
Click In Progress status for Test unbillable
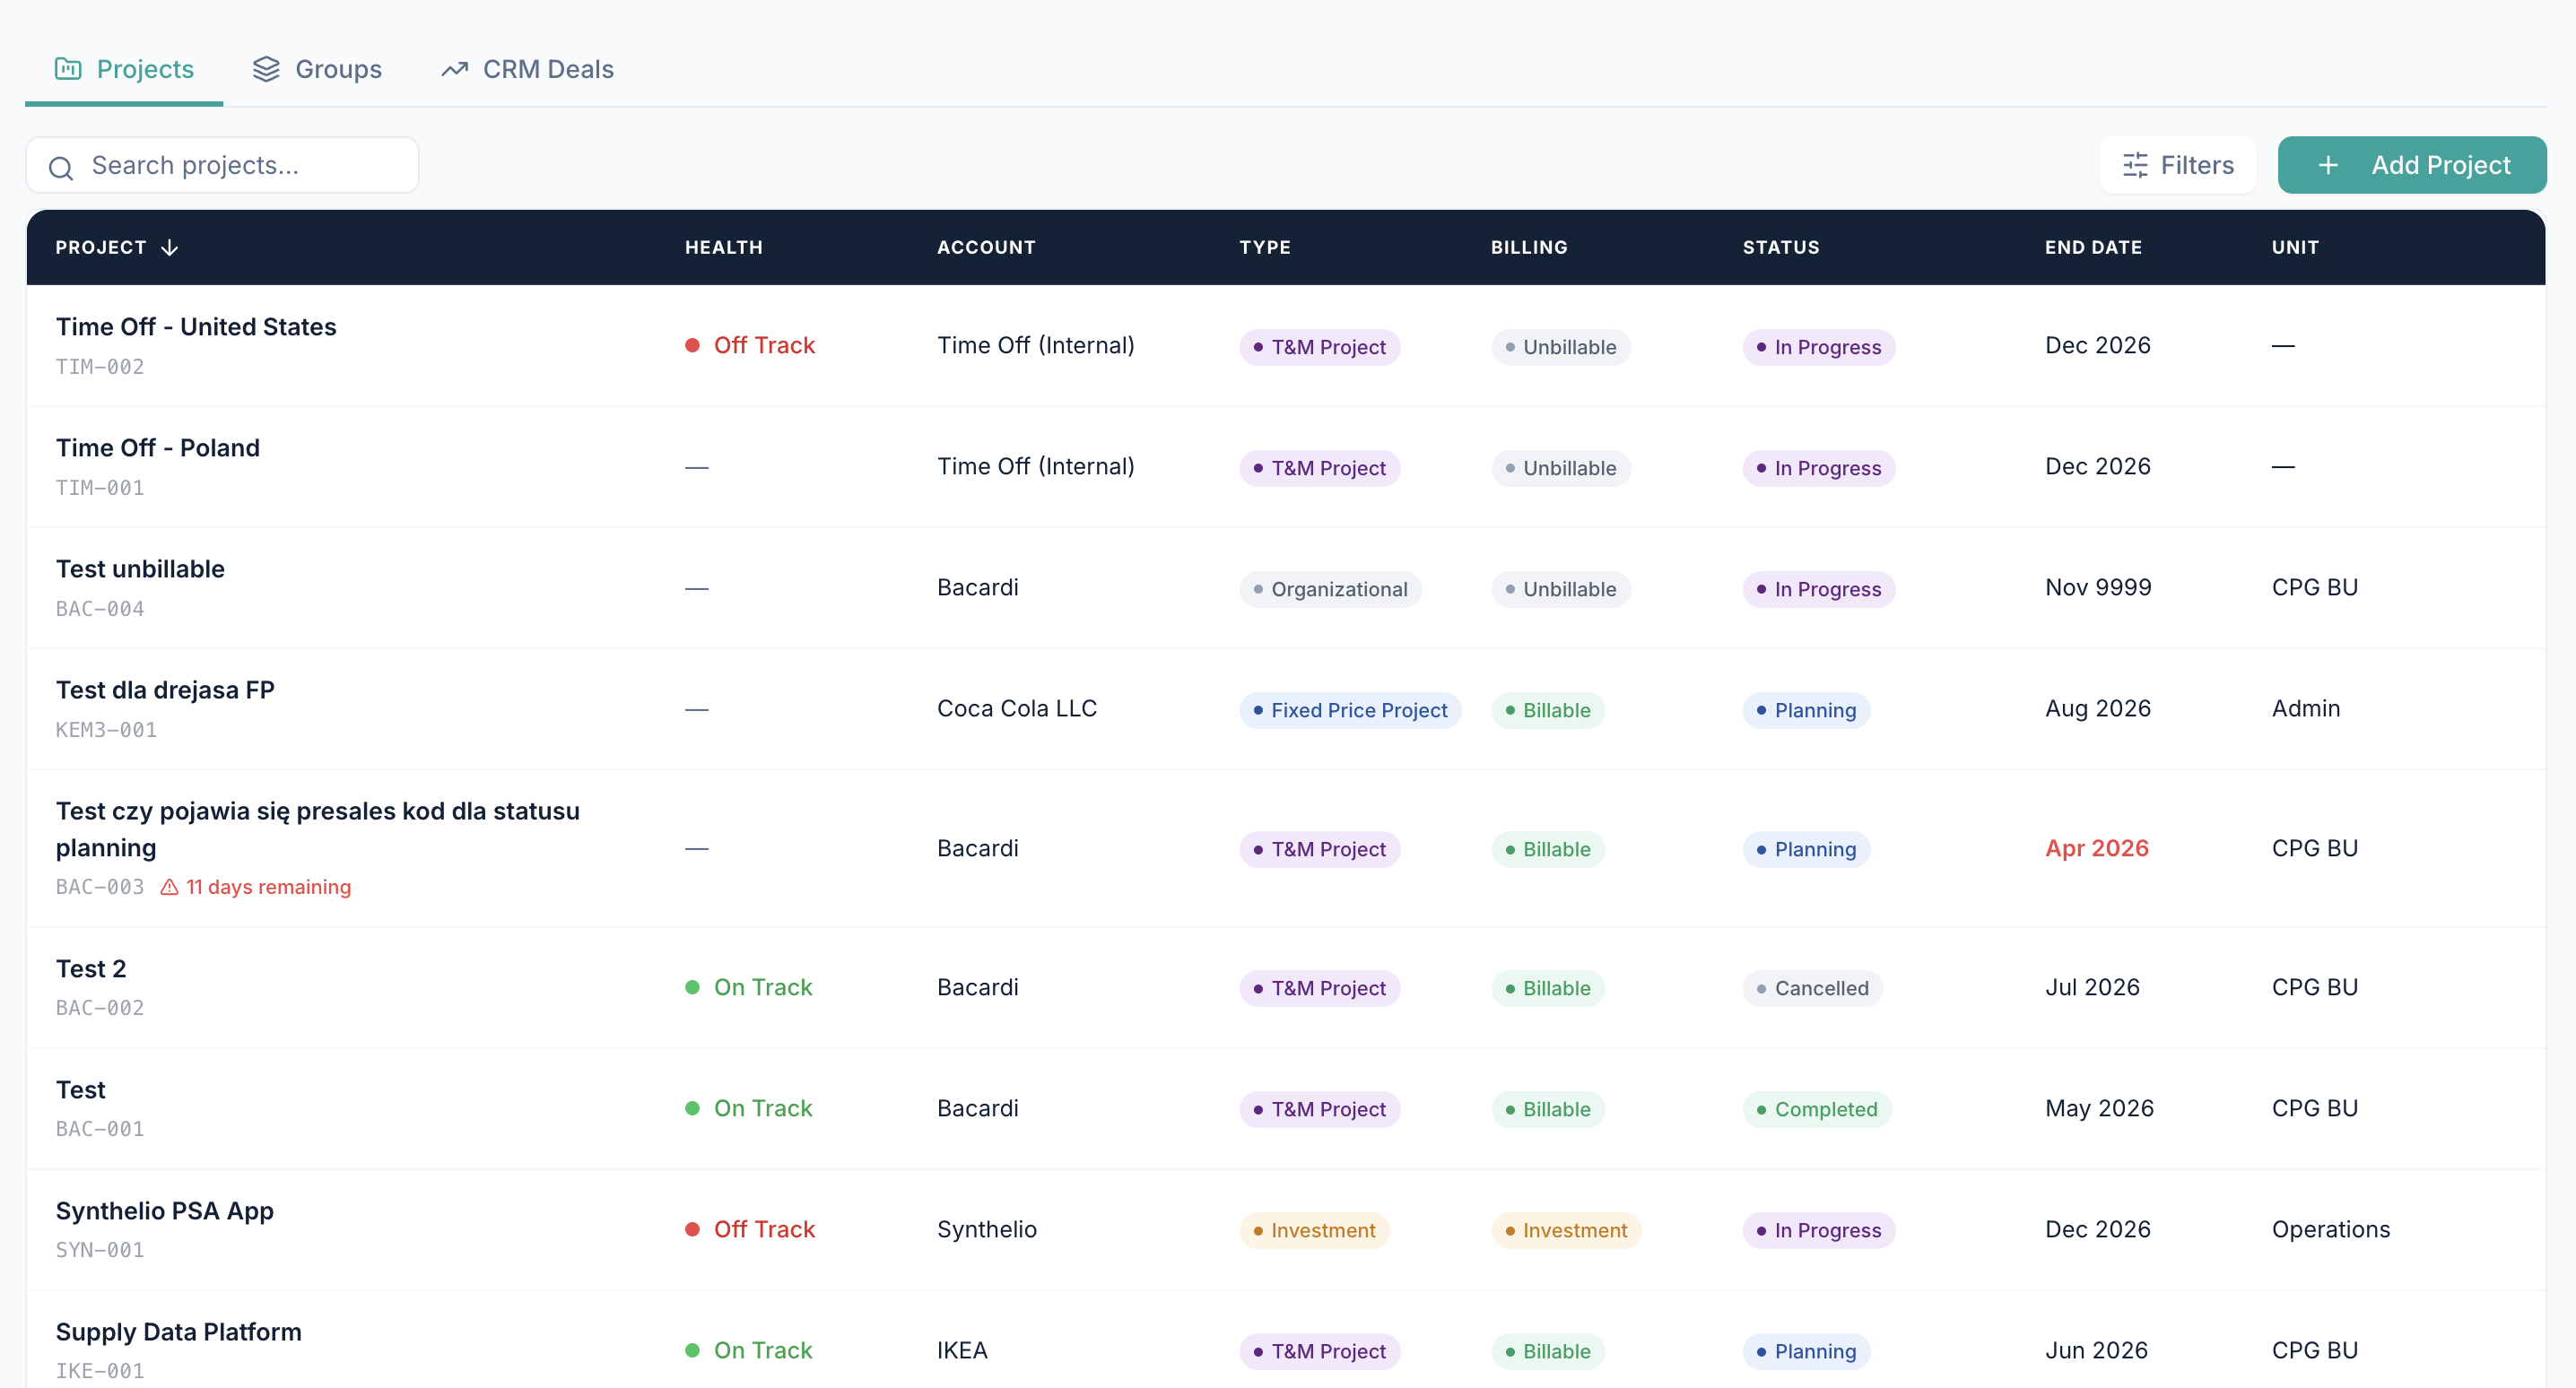(x=1819, y=589)
